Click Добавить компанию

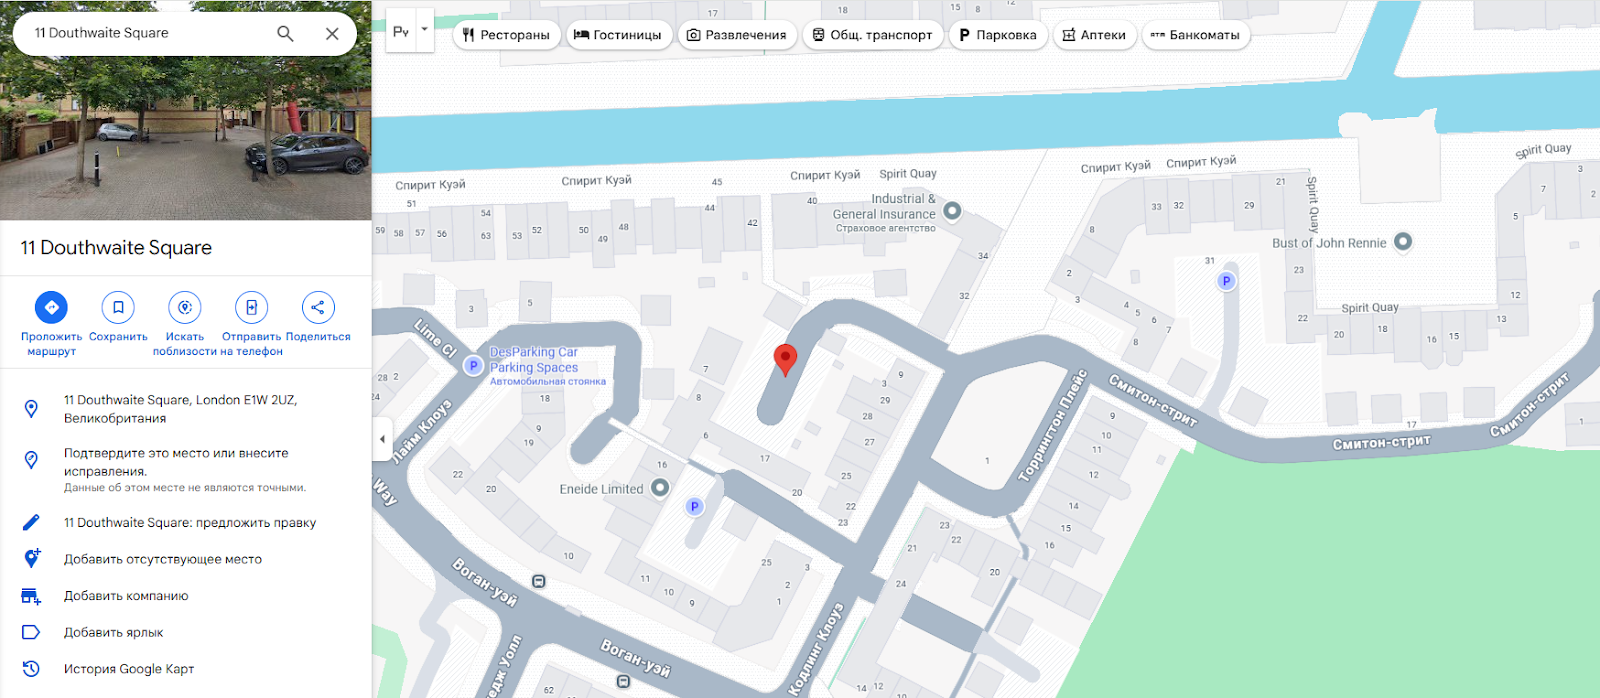(126, 596)
